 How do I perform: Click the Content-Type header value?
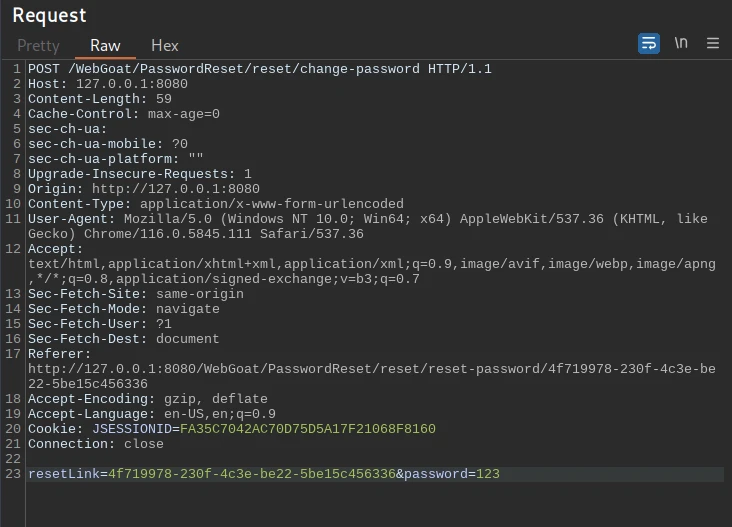pyautogui.click(x=272, y=204)
